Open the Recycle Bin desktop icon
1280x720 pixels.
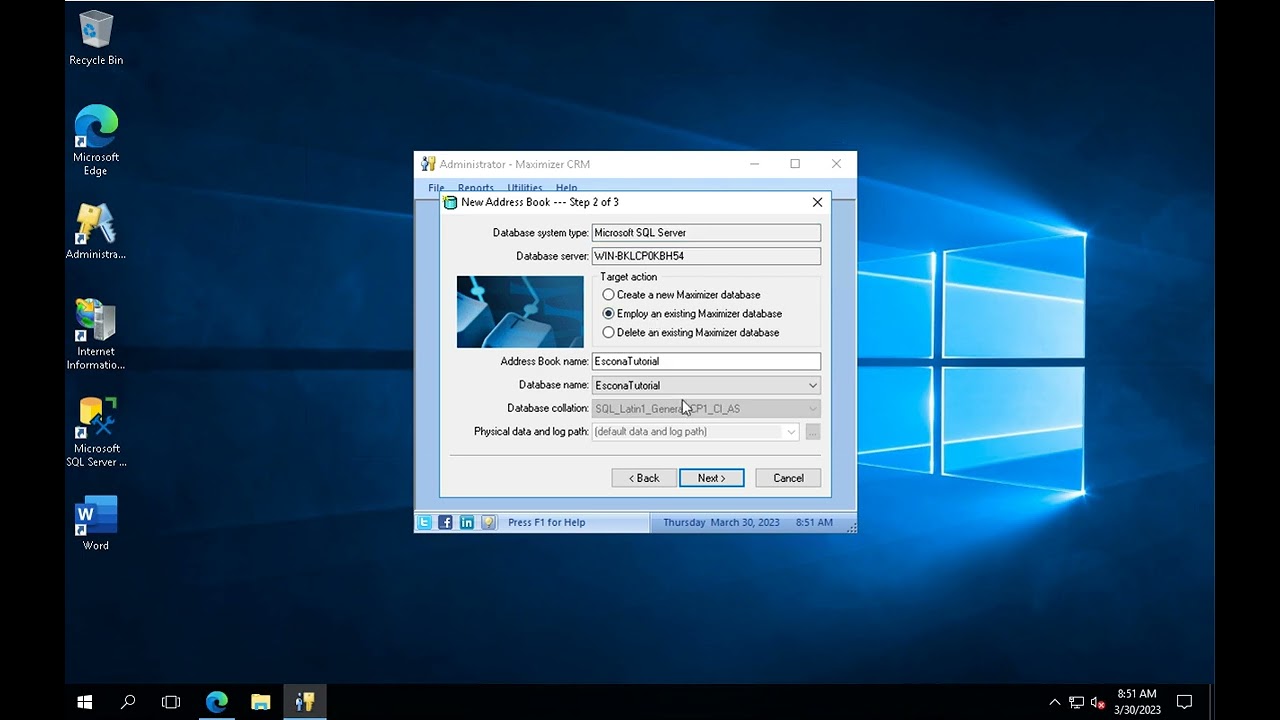coord(96,38)
